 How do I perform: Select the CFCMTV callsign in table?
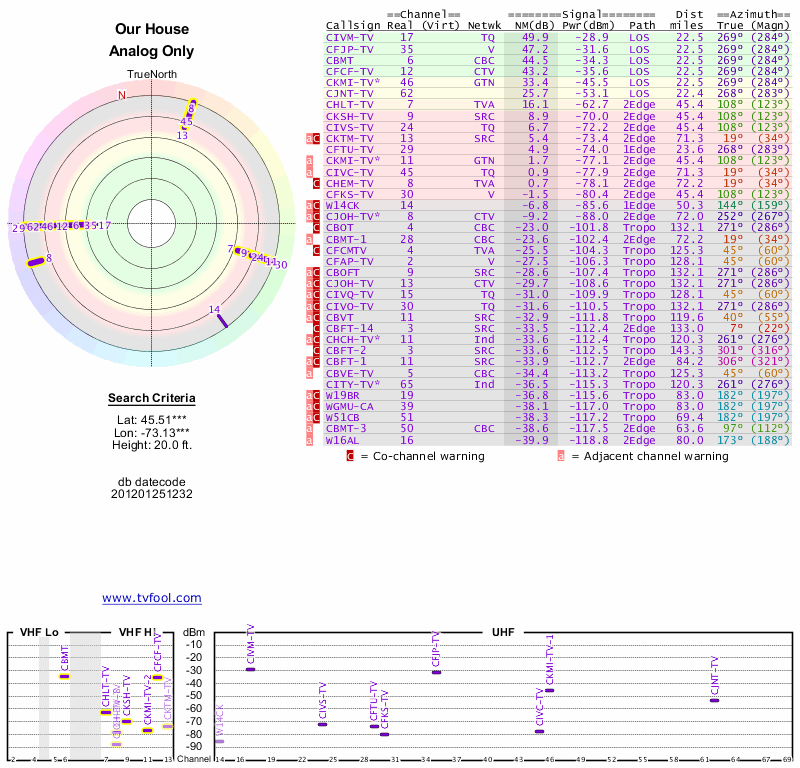(x=346, y=251)
